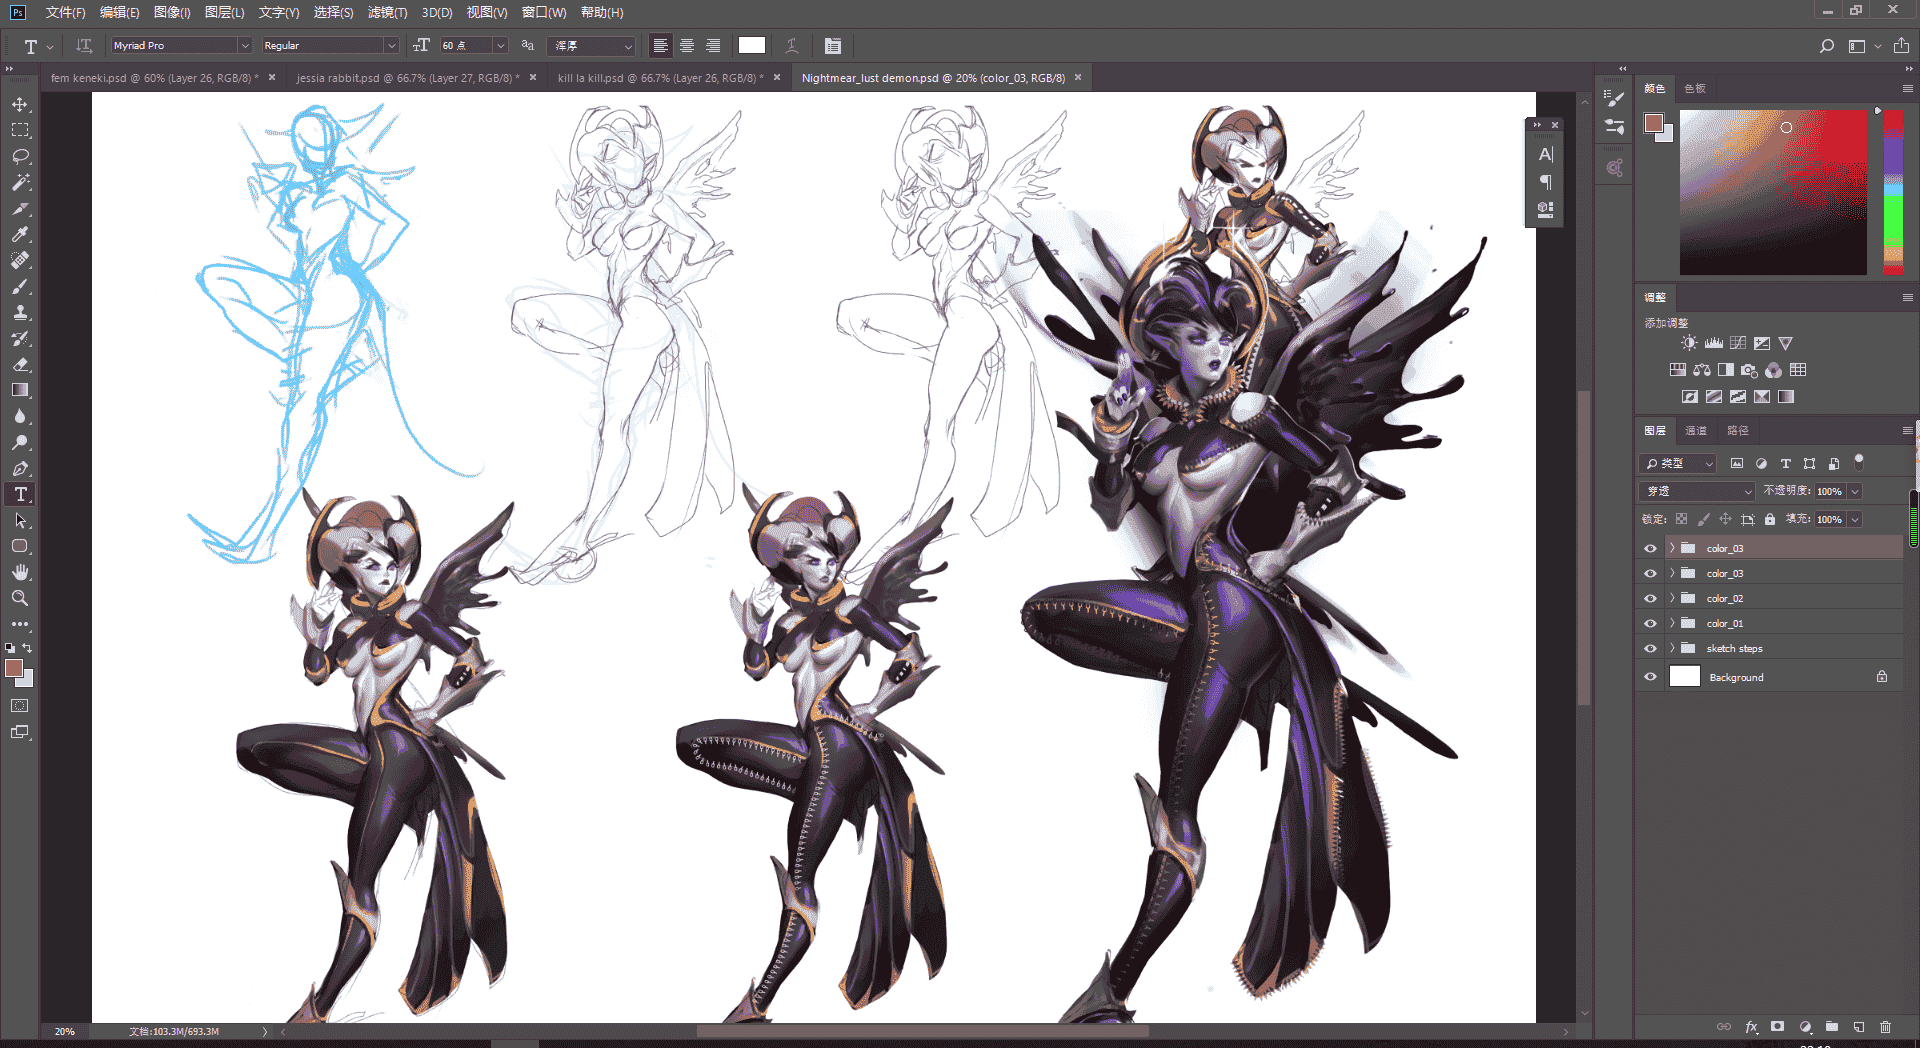Open the layer filter type dropdown
This screenshot has height=1048, width=1920.
click(x=1678, y=463)
